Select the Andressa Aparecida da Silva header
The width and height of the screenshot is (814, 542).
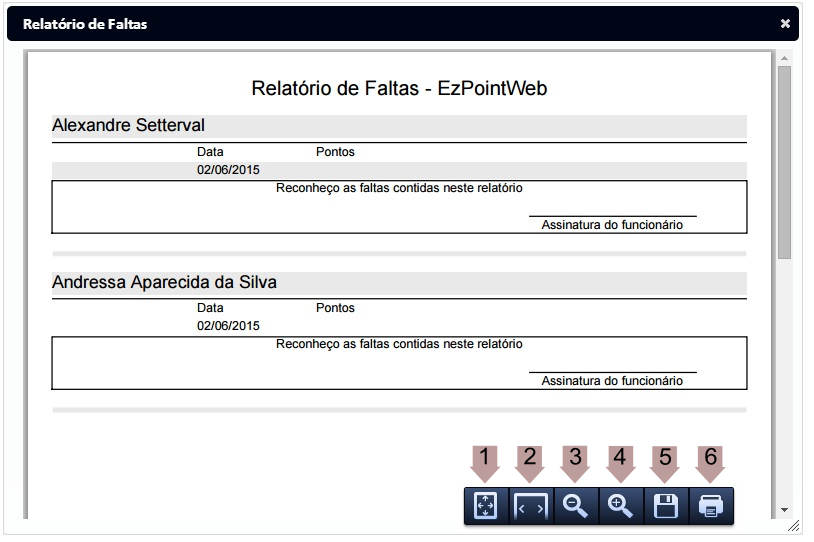tap(164, 283)
